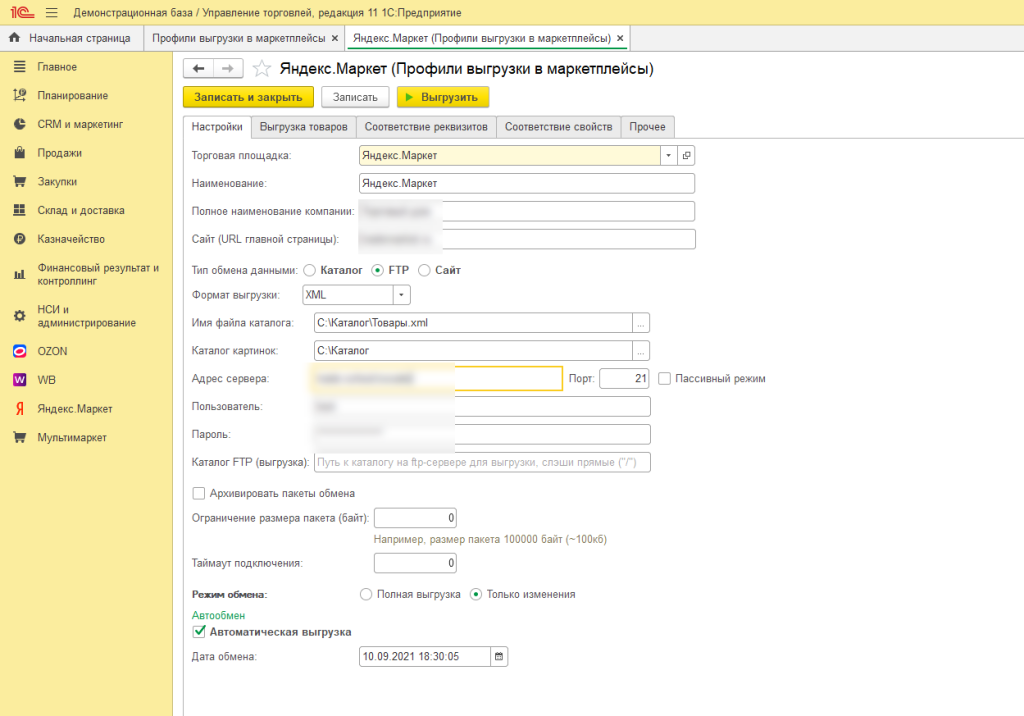Click the back navigation arrow
Image resolution: width=1024 pixels, height=716 pixels.
(198, 69)
